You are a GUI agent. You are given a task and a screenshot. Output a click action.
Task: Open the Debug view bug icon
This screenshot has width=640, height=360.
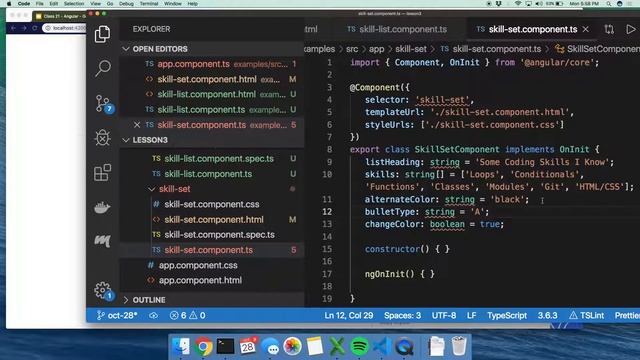[x=102, y=138]
